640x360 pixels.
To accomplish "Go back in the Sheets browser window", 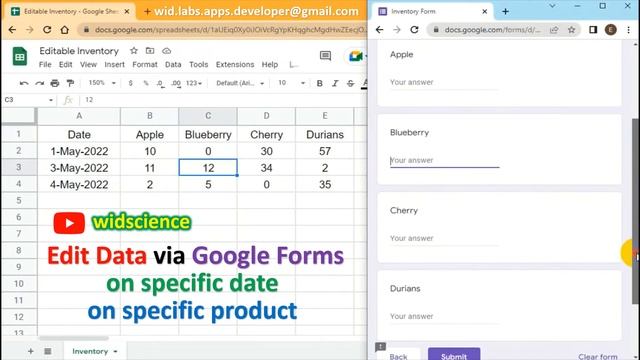I will pyautogui.click(x=12, y=30).
